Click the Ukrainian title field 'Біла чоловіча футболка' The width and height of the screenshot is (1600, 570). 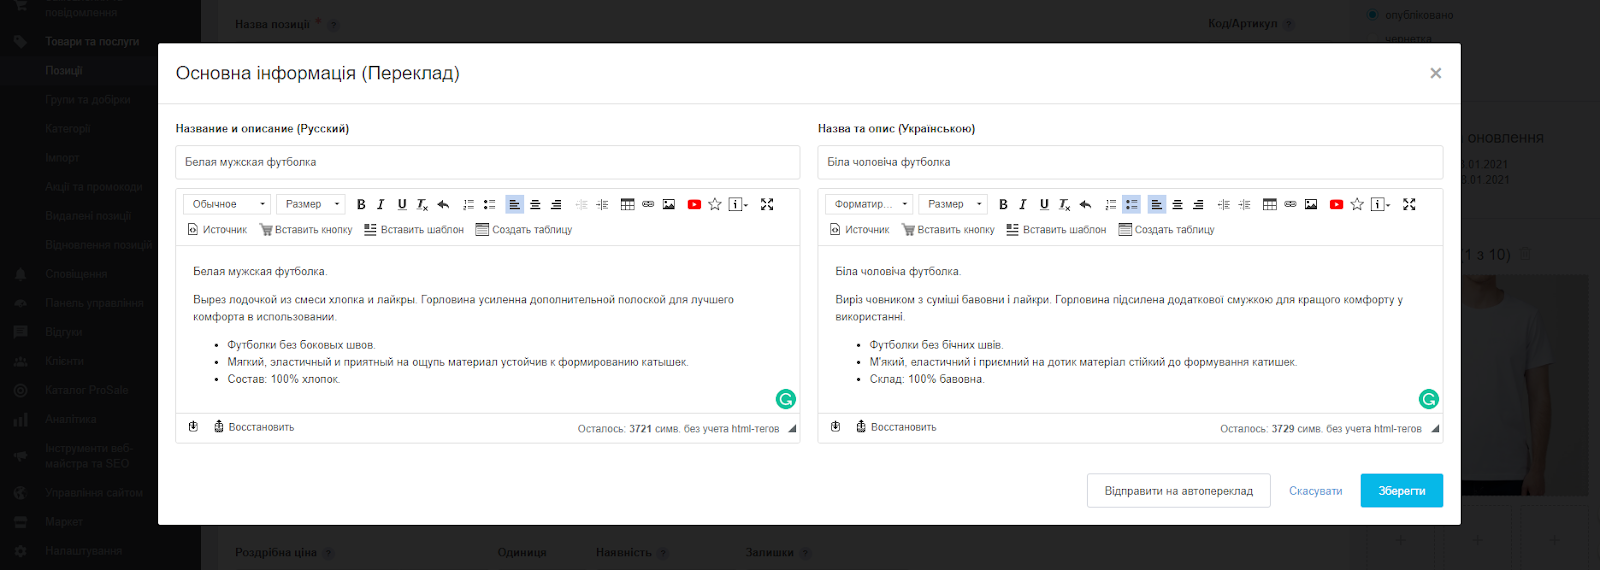pyautogui.click(x=1130, y=162)
